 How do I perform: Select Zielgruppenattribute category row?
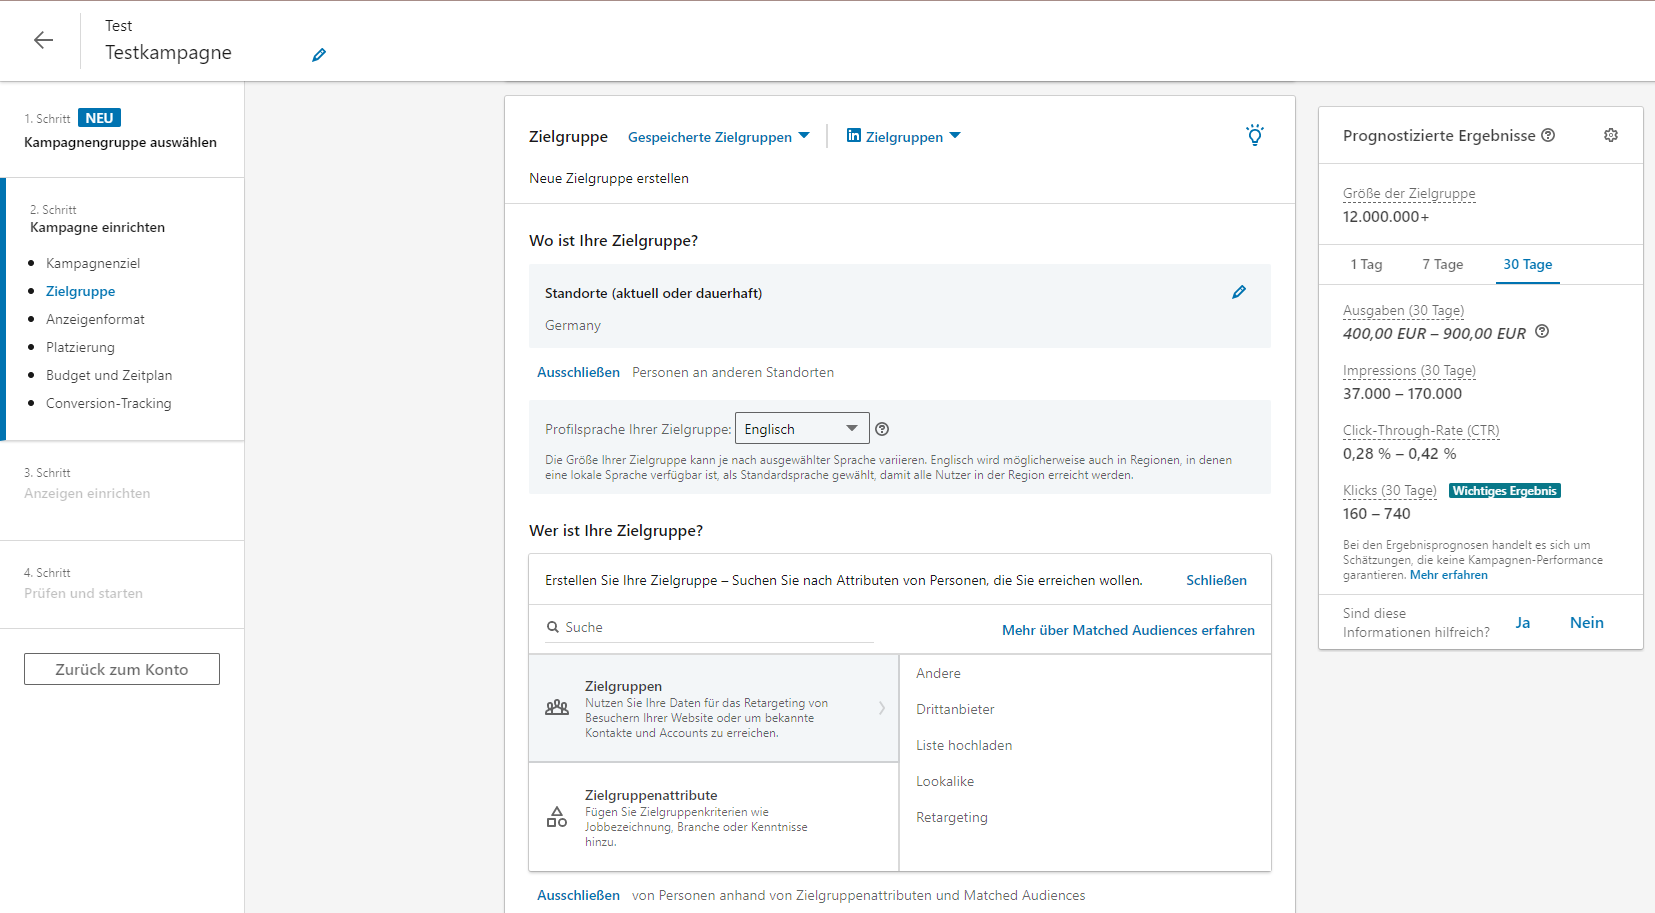[x=714, y=817]
